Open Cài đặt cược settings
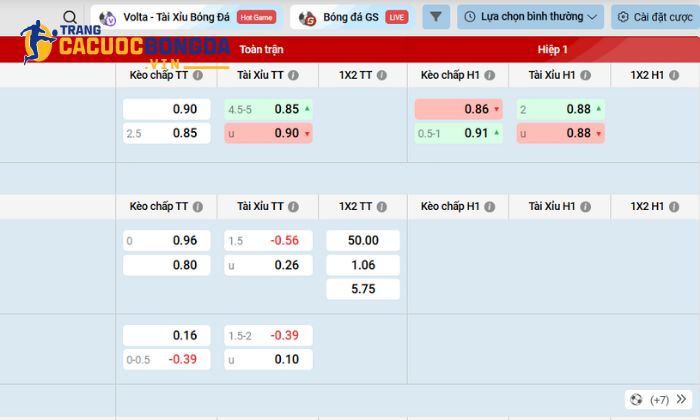This screenshot has height=420, width=700. [x=651, y=17]
